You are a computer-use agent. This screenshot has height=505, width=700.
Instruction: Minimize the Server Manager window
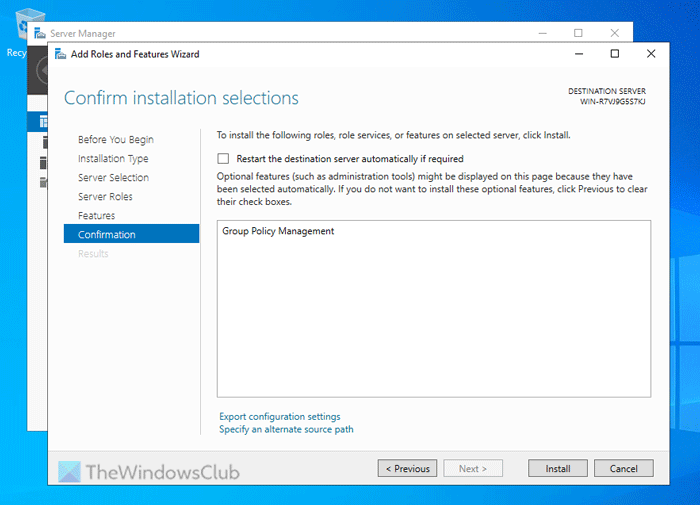542,33
